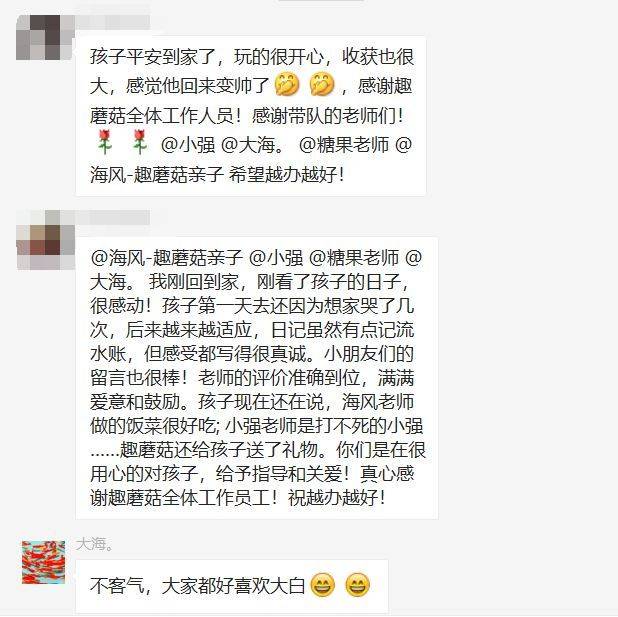Click the second red rose emoji

tap(140, 142)
